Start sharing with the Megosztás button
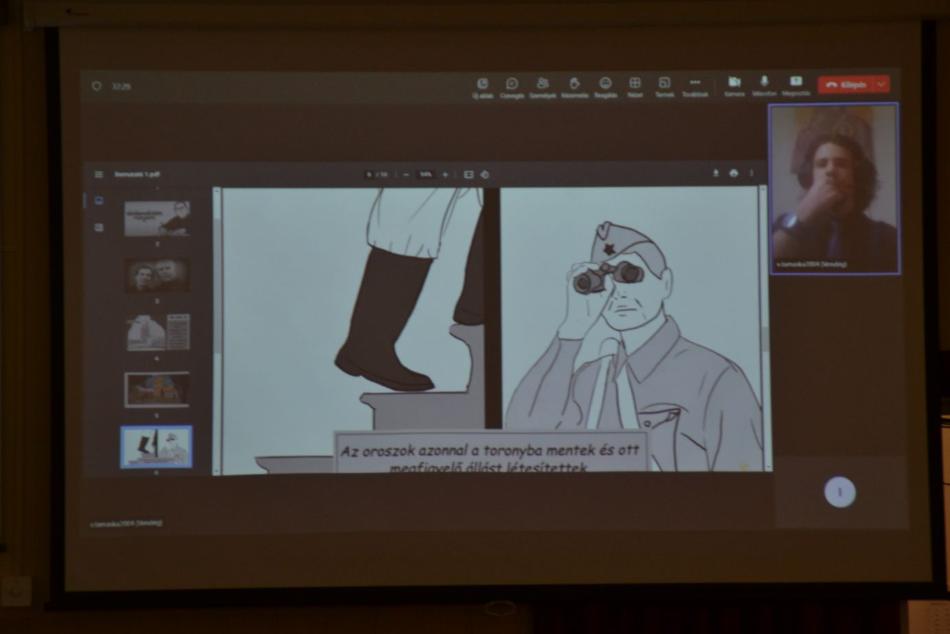This screenshot has height=634, width=950. tap(796, 86)
